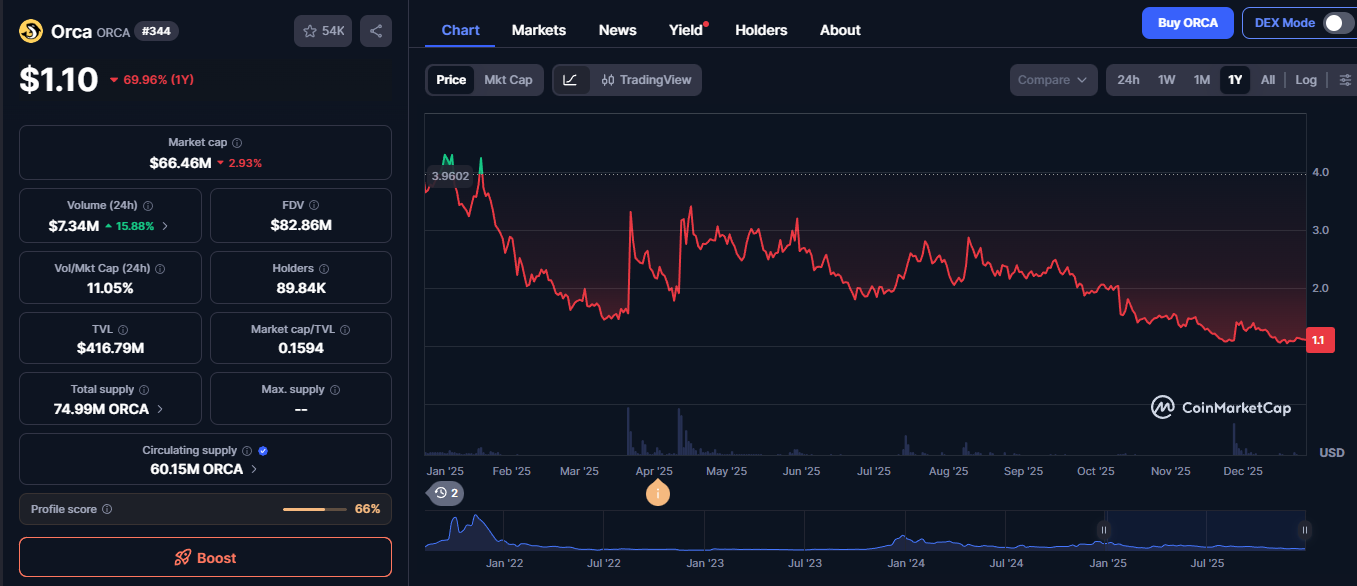Click the share icon near the watchlist star

tap(375, 31)
